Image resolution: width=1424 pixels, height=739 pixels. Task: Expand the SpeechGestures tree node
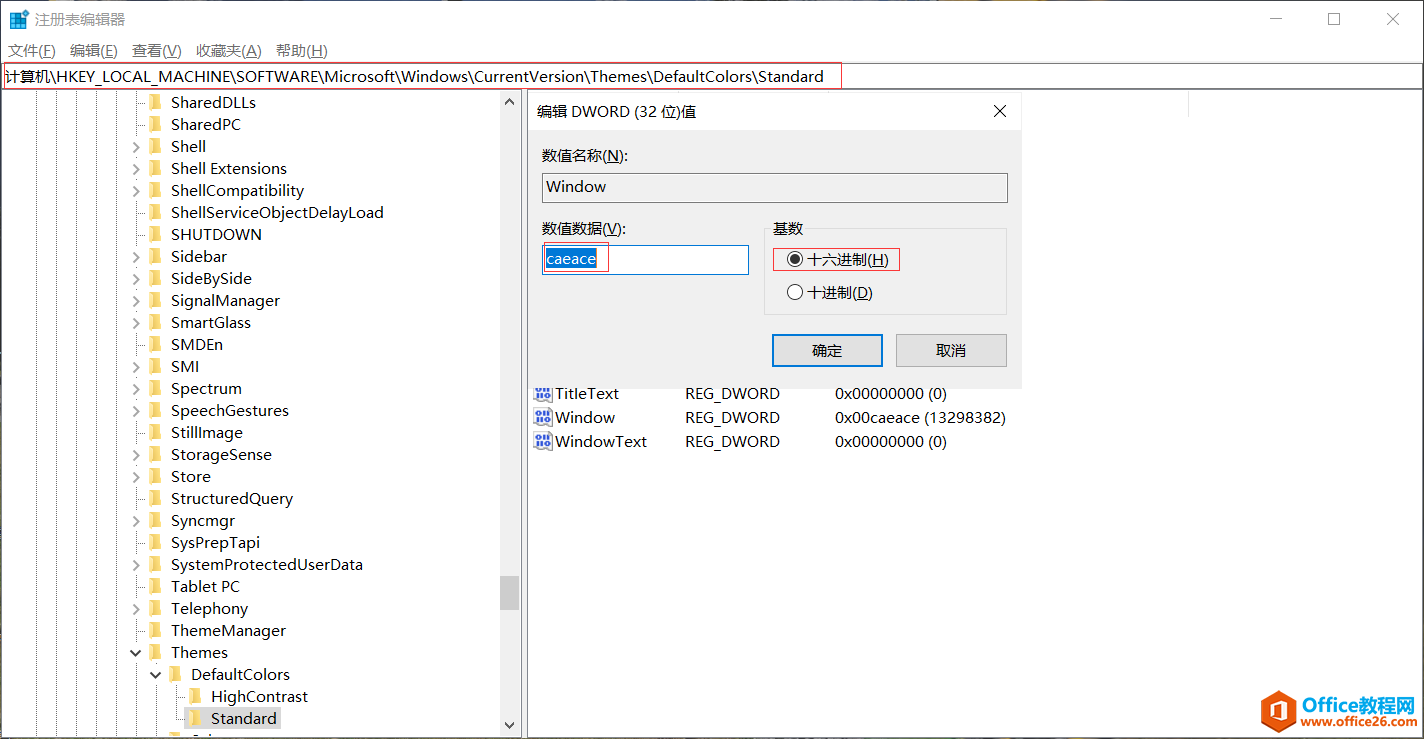pyautogui.click(x=136, y=410)
